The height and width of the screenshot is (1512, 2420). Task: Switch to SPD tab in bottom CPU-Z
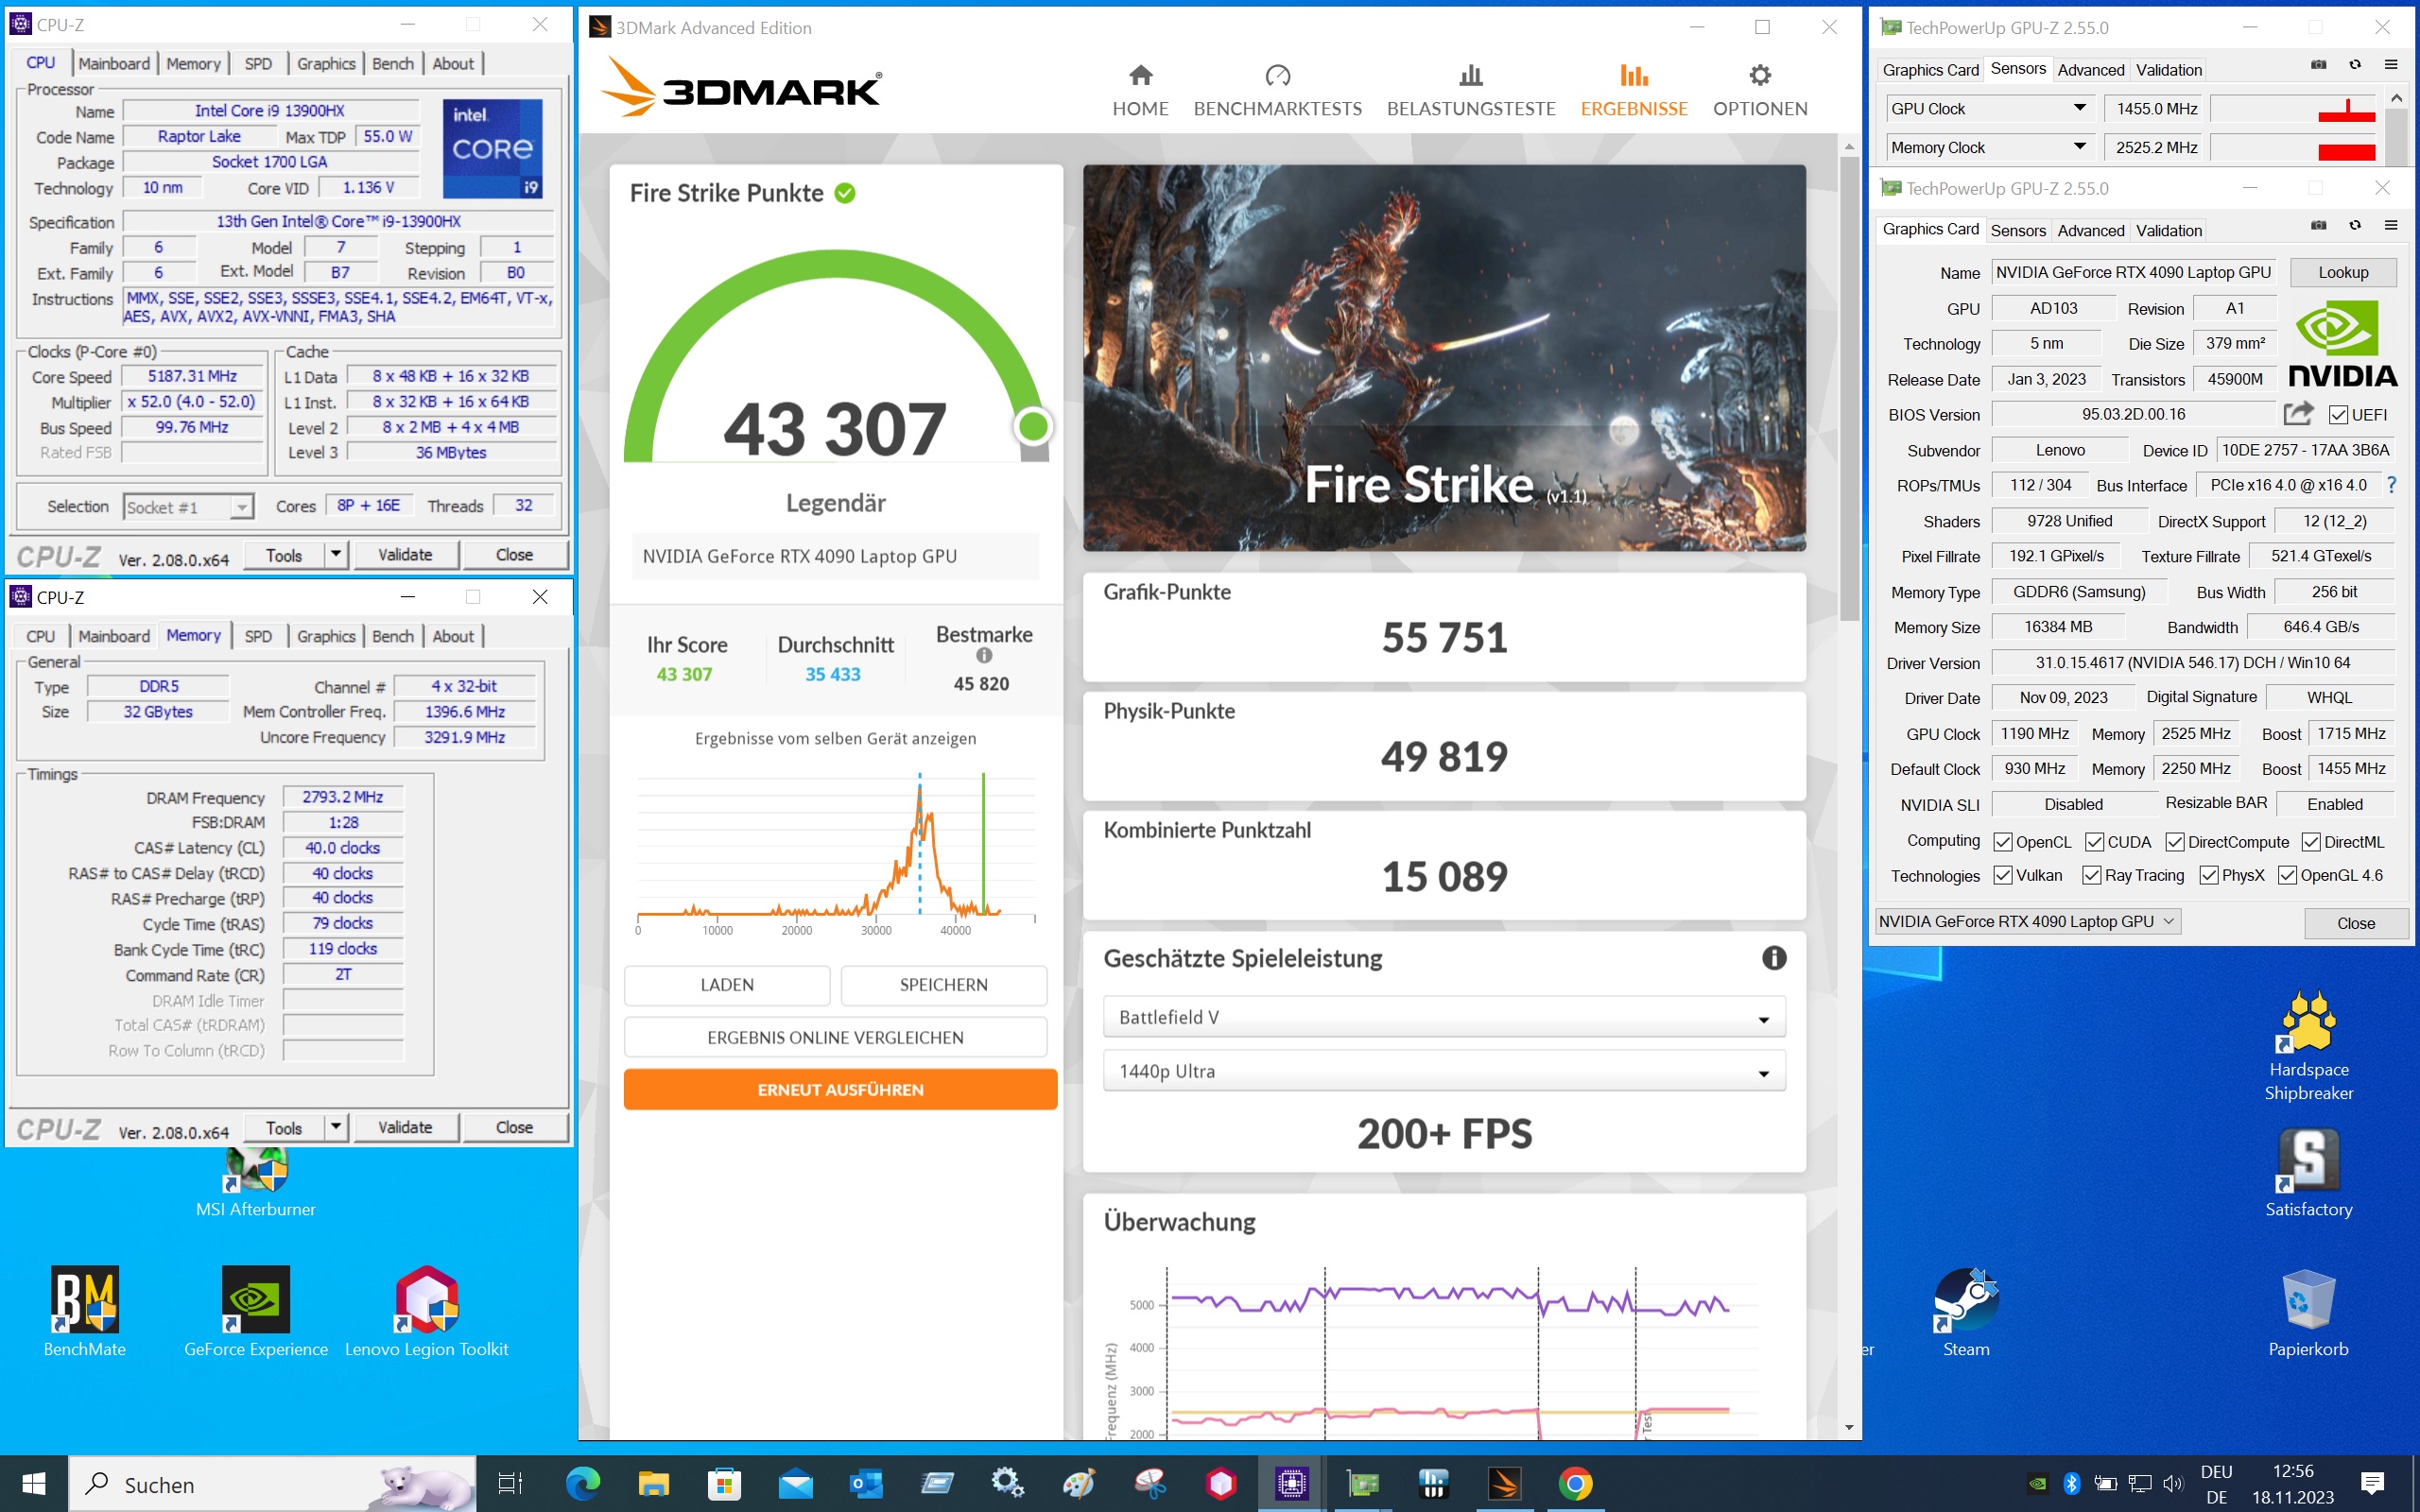(x=258, y=636)
